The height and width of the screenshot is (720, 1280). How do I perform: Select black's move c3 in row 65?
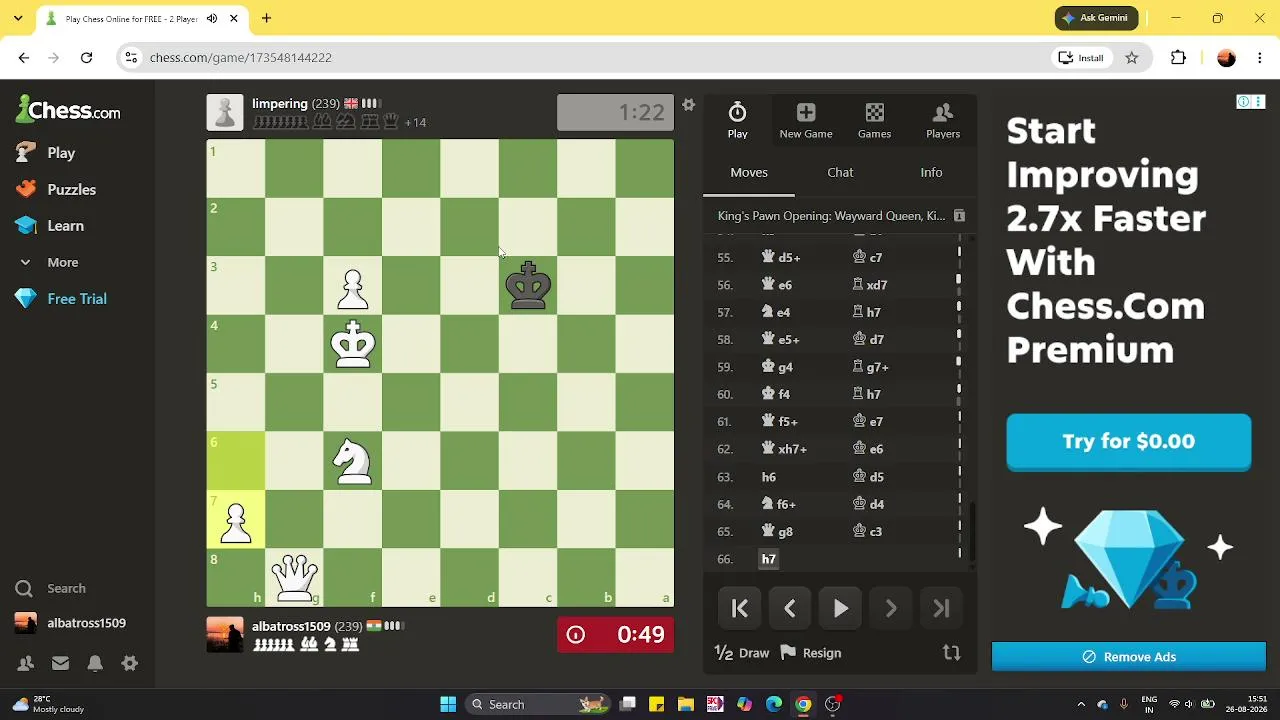tap(867, 532)
